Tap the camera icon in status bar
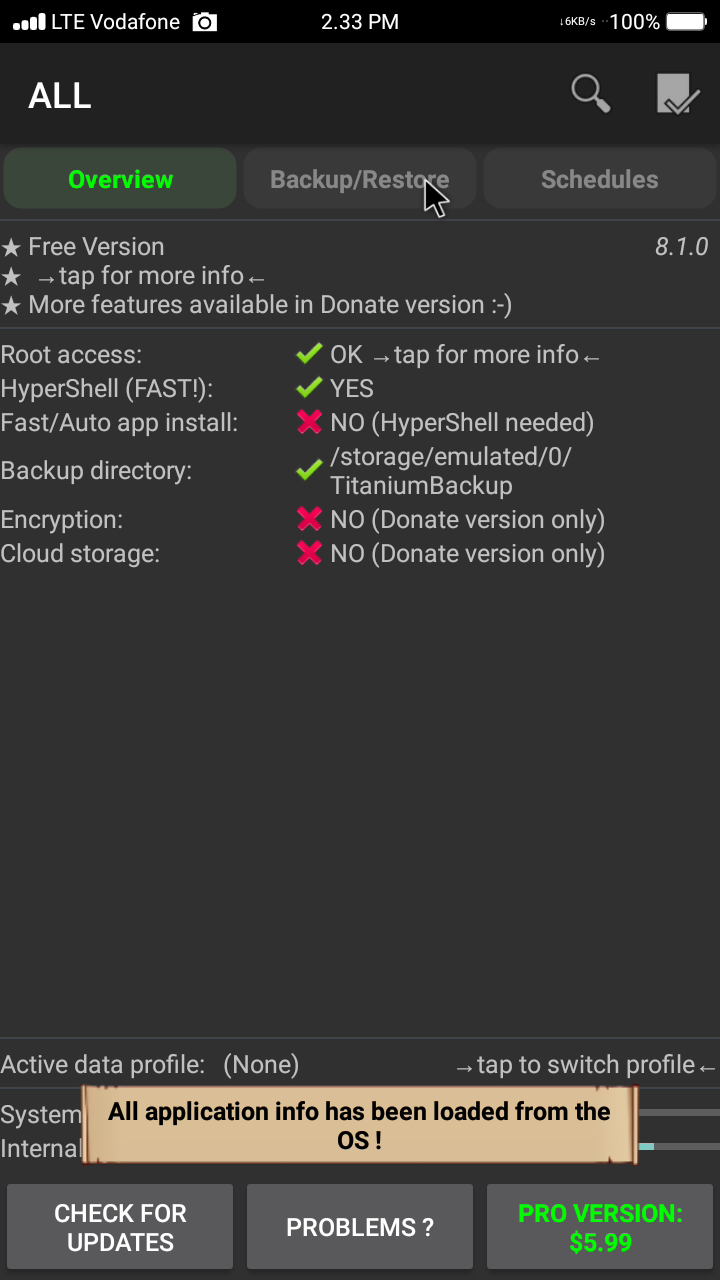This screenshot has width=720, height=1280. (205, 21)
